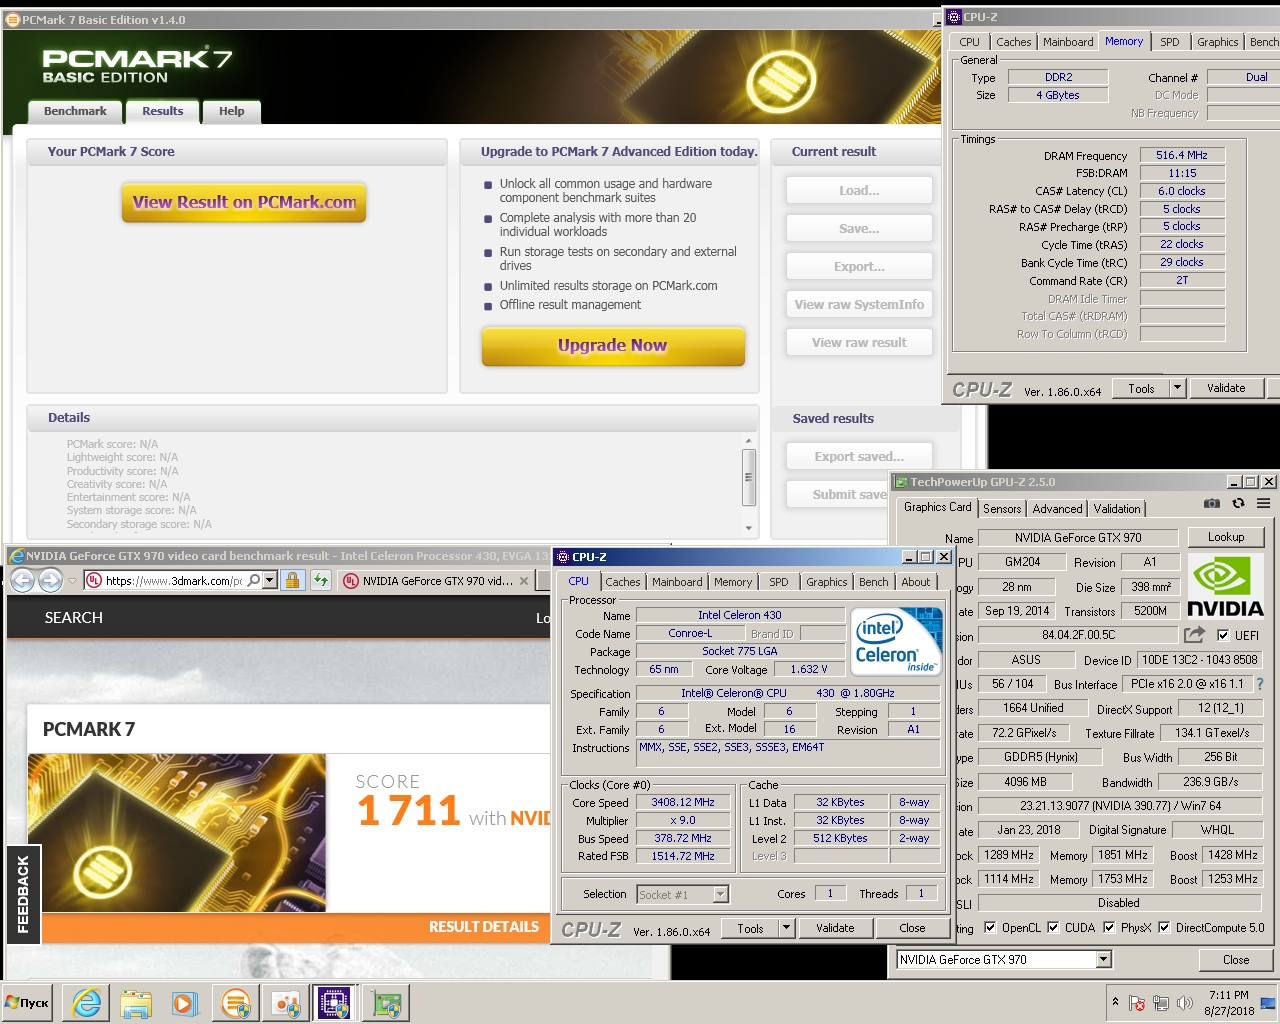Expand the browser address bar dropdown
Viewport: 1280px width, 1024px height.
point(270,580)
